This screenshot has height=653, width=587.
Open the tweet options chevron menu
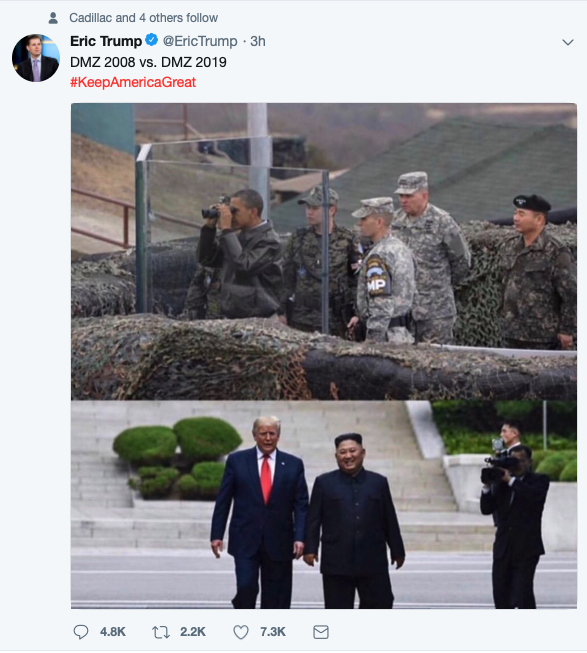point(568,42)
